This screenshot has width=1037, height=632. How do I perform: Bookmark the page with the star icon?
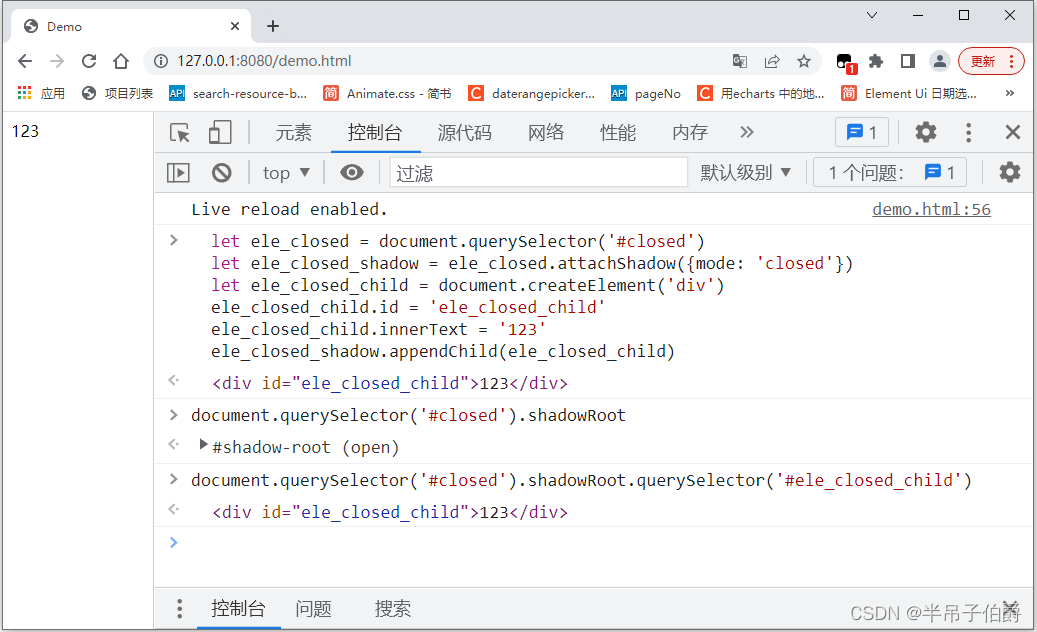804,61
